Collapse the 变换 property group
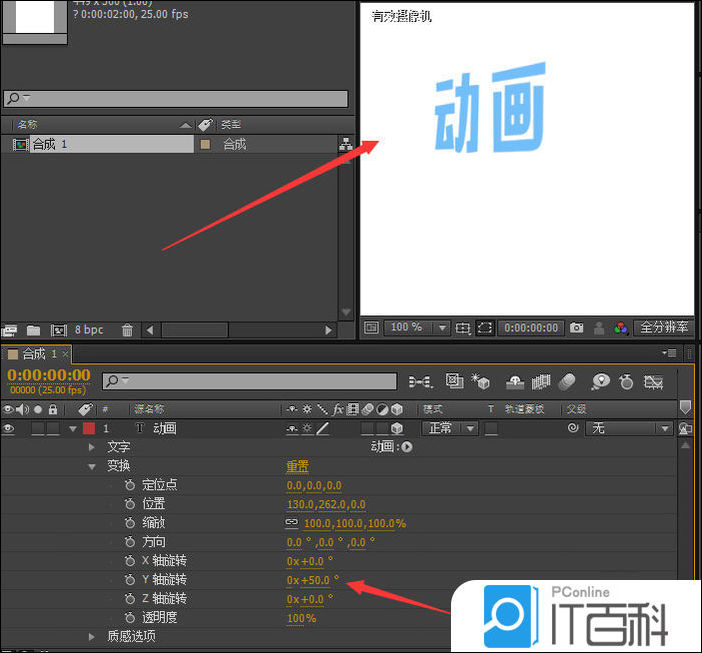 [92, 466]
